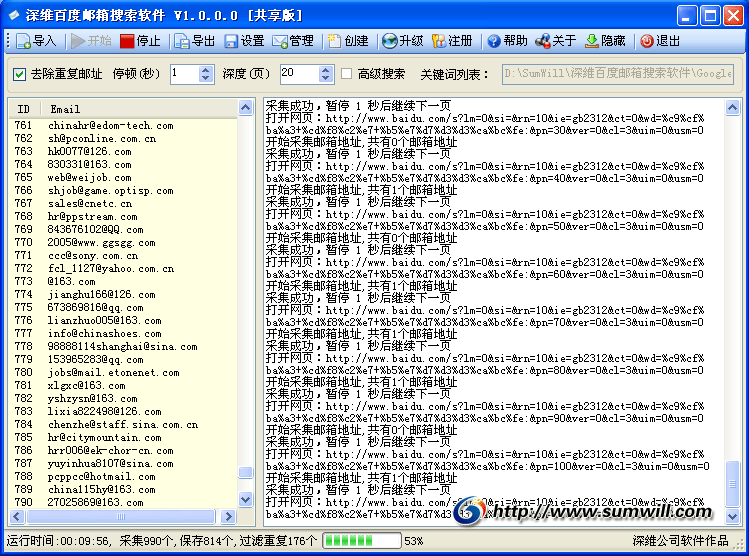Select row 785 hr@citymountain.com
This screenshot has height=556, width=749.
click(x=123, y=438)
